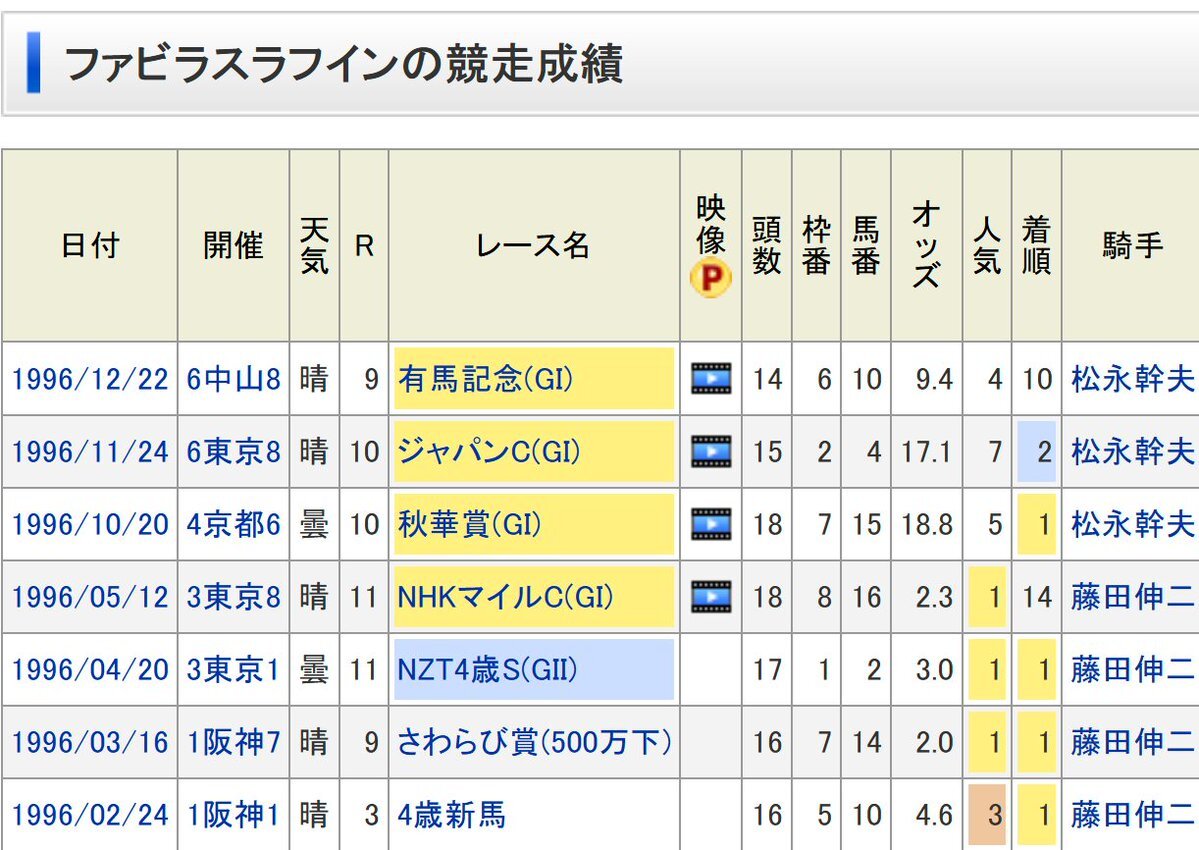Open the 3東京8 meeting link
Viewport: 1199px width, 850px height.
pos(233,597)
